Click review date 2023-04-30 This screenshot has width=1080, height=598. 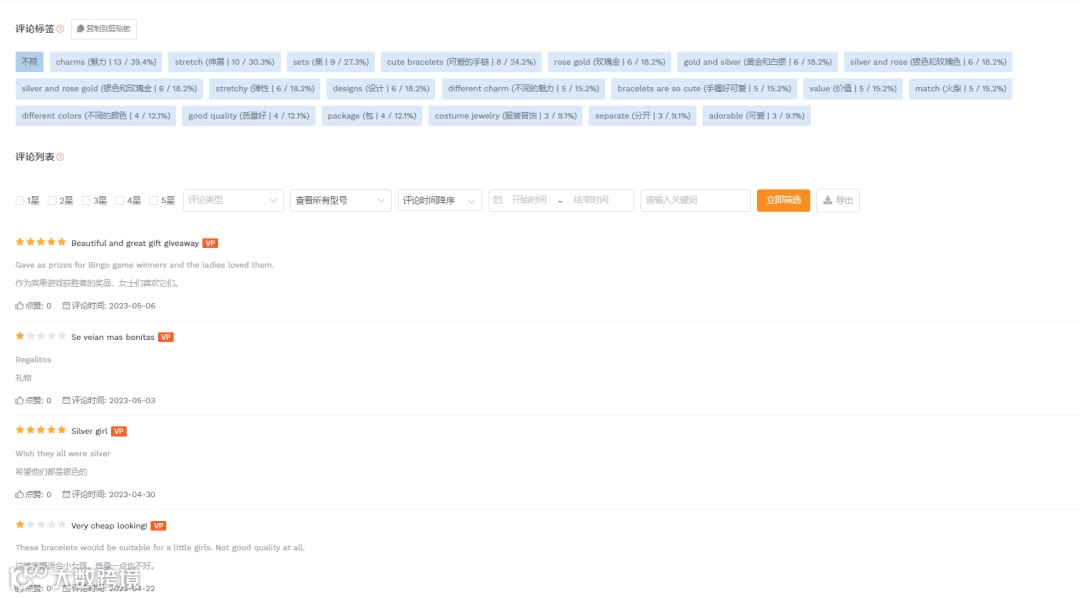point(132,495)
